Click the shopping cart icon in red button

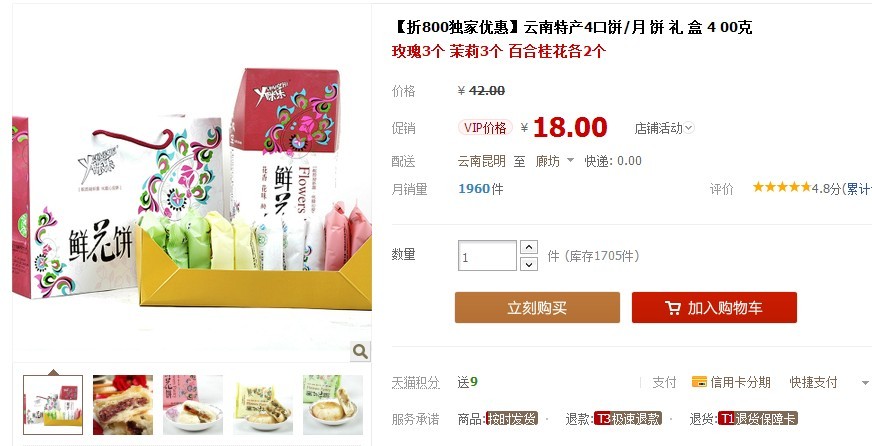[673, 308]
